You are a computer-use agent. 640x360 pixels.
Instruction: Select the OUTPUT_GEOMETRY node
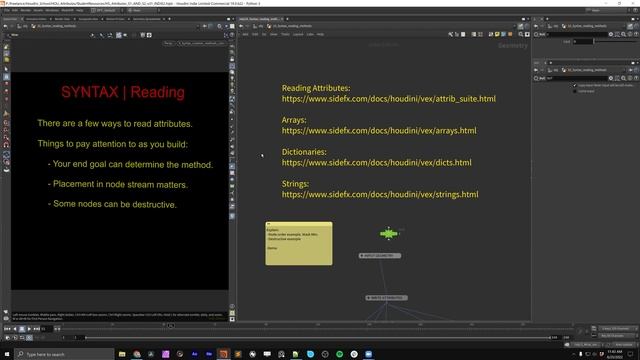tap(380, 256)
